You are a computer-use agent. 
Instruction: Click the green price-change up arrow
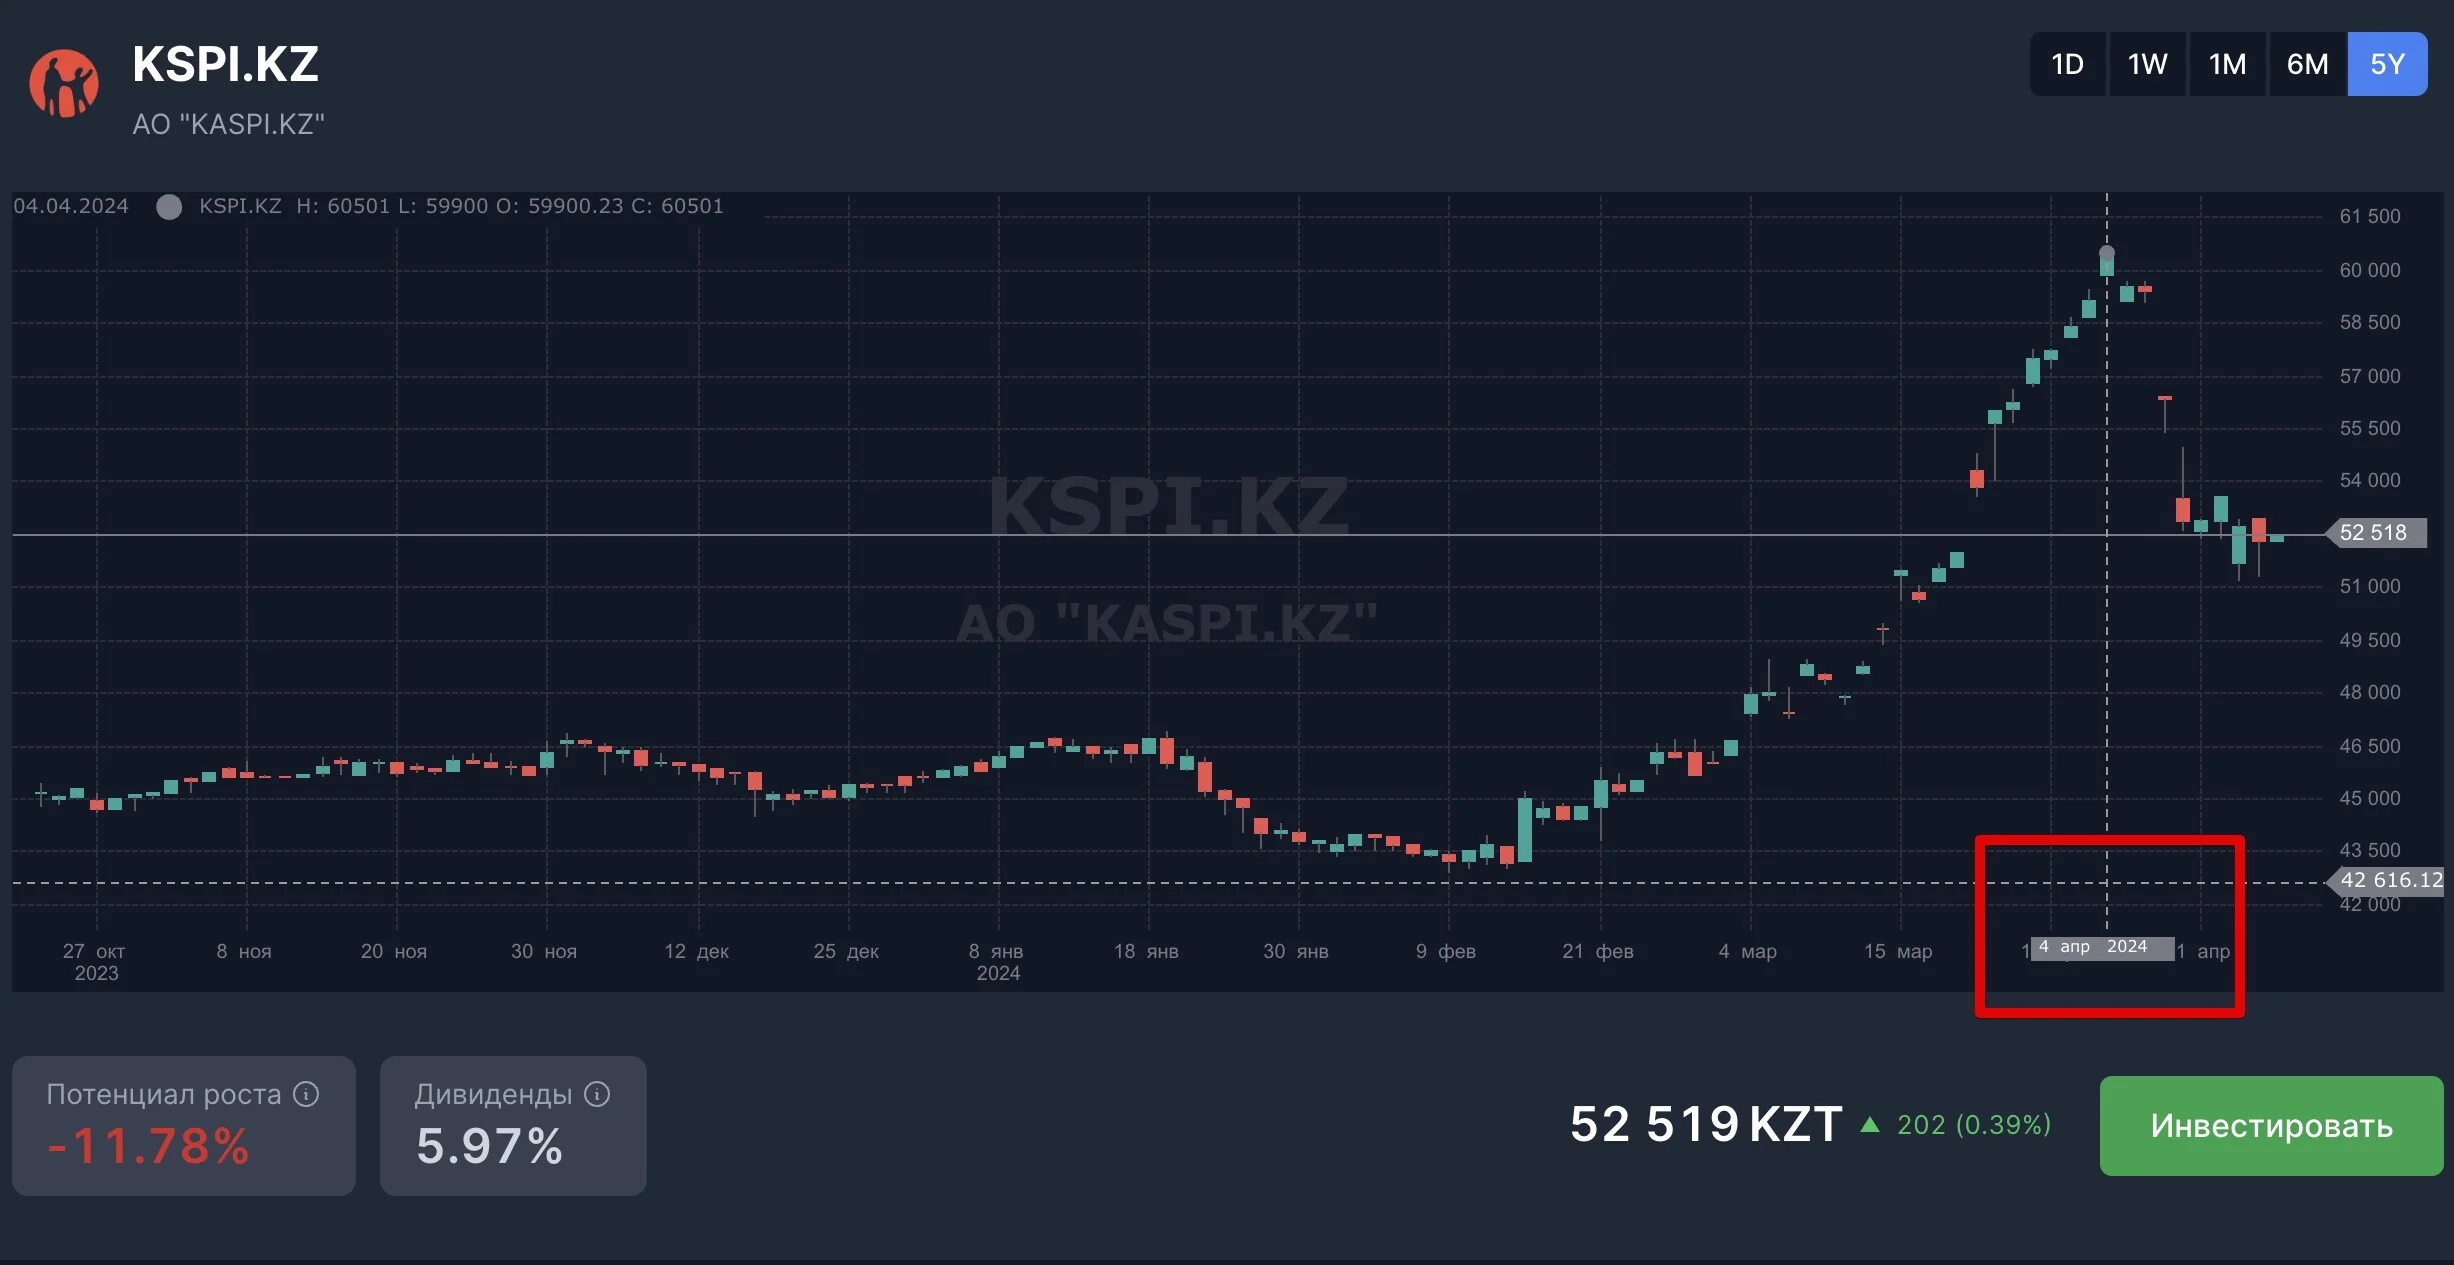[x=1869, y=1125]
